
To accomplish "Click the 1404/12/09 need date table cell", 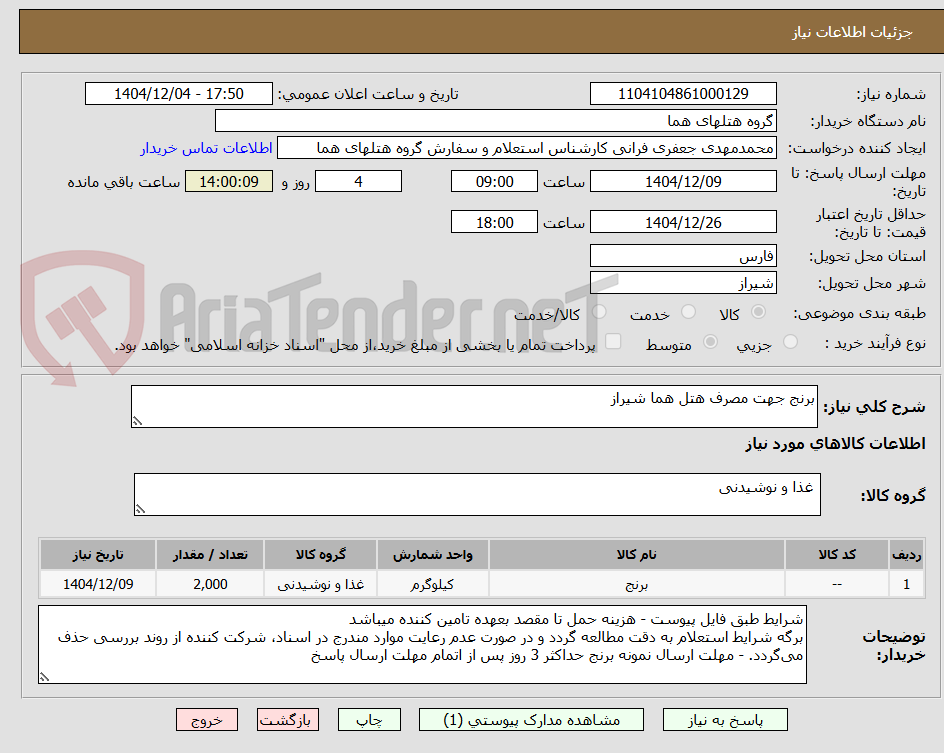I will [98, 584].
